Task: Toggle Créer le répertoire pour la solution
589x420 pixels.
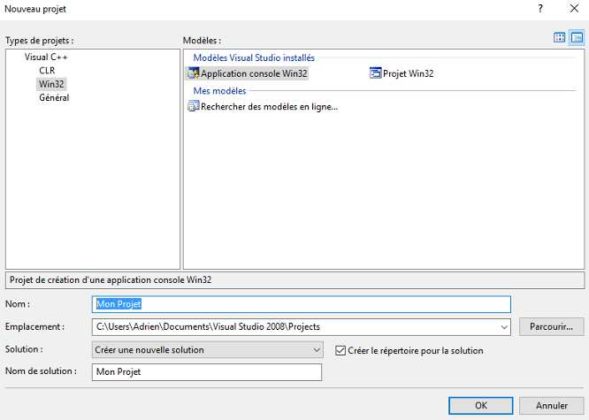Action: [x=340, y=351]
